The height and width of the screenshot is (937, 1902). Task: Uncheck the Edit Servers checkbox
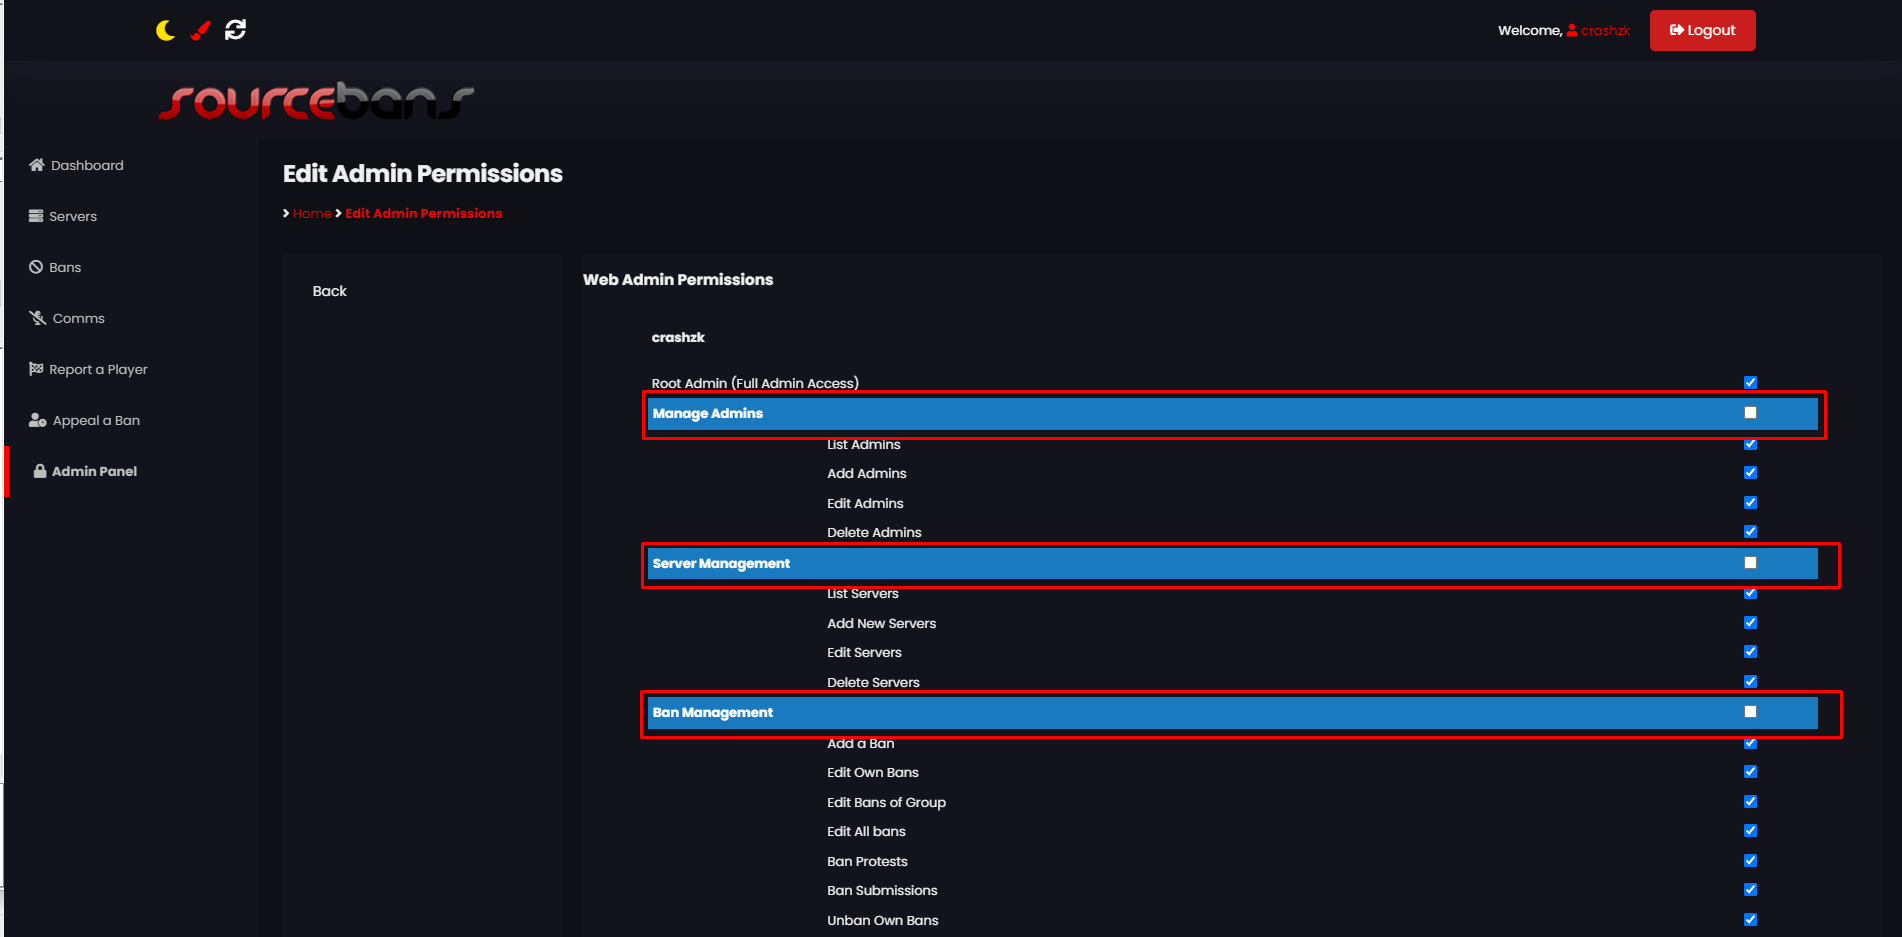point(1750,651)
